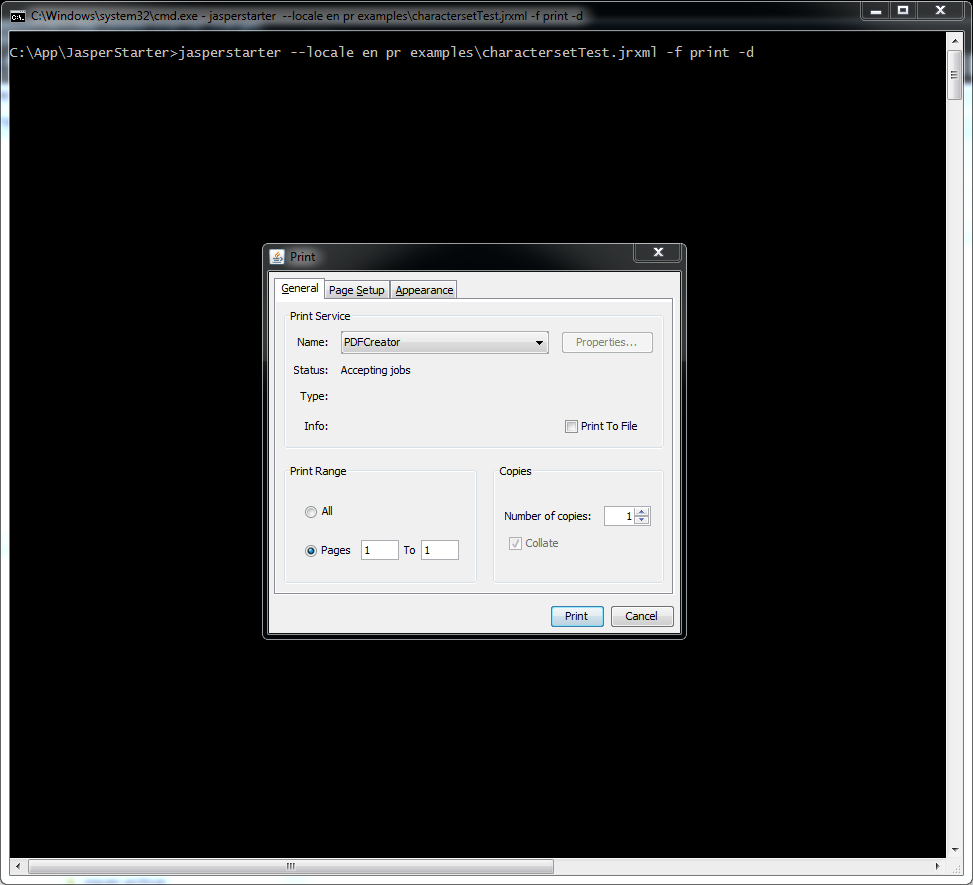Click the Cancel button
The image size is (973, 885).
pos(641,616)
